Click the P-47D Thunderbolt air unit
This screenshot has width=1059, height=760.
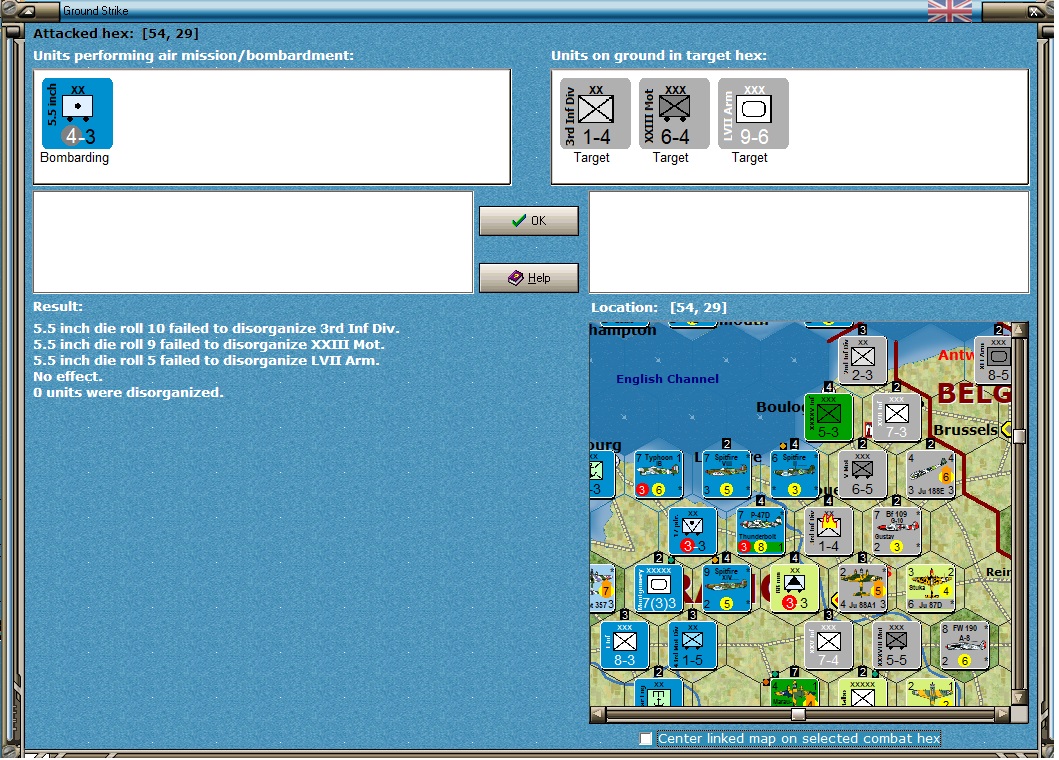(760, 530)
